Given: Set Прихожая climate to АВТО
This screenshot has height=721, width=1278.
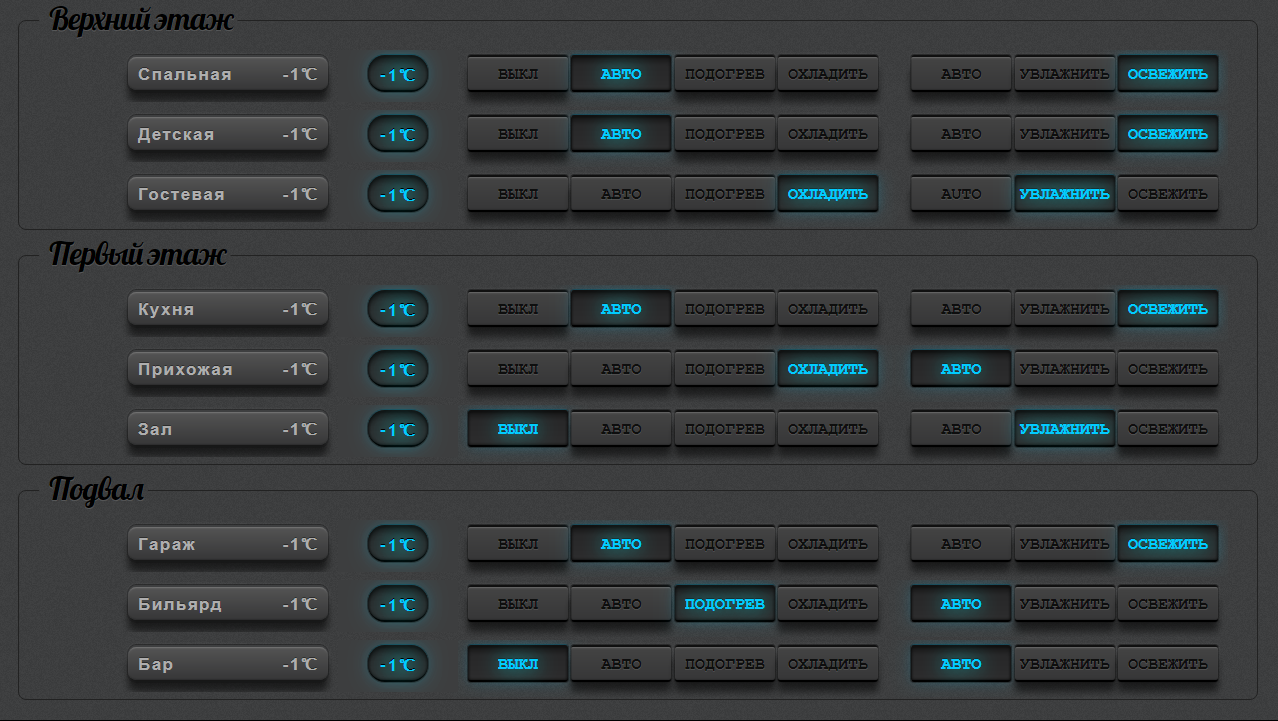Looking at the screenshot, I should 621,369.
